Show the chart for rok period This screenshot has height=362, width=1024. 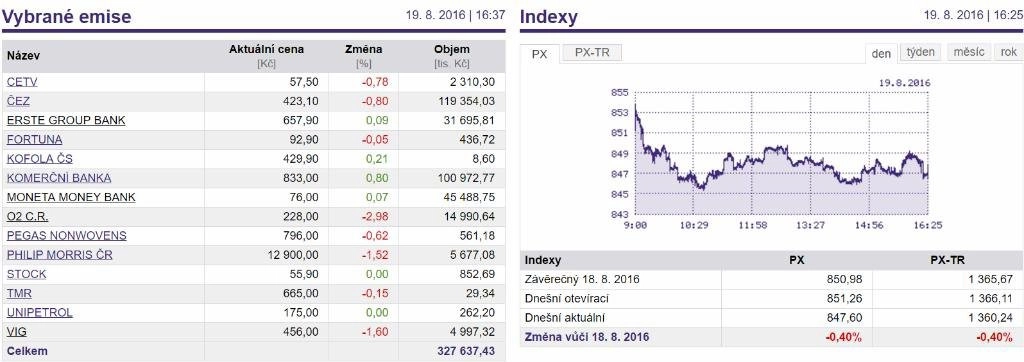pos(1008,52)
